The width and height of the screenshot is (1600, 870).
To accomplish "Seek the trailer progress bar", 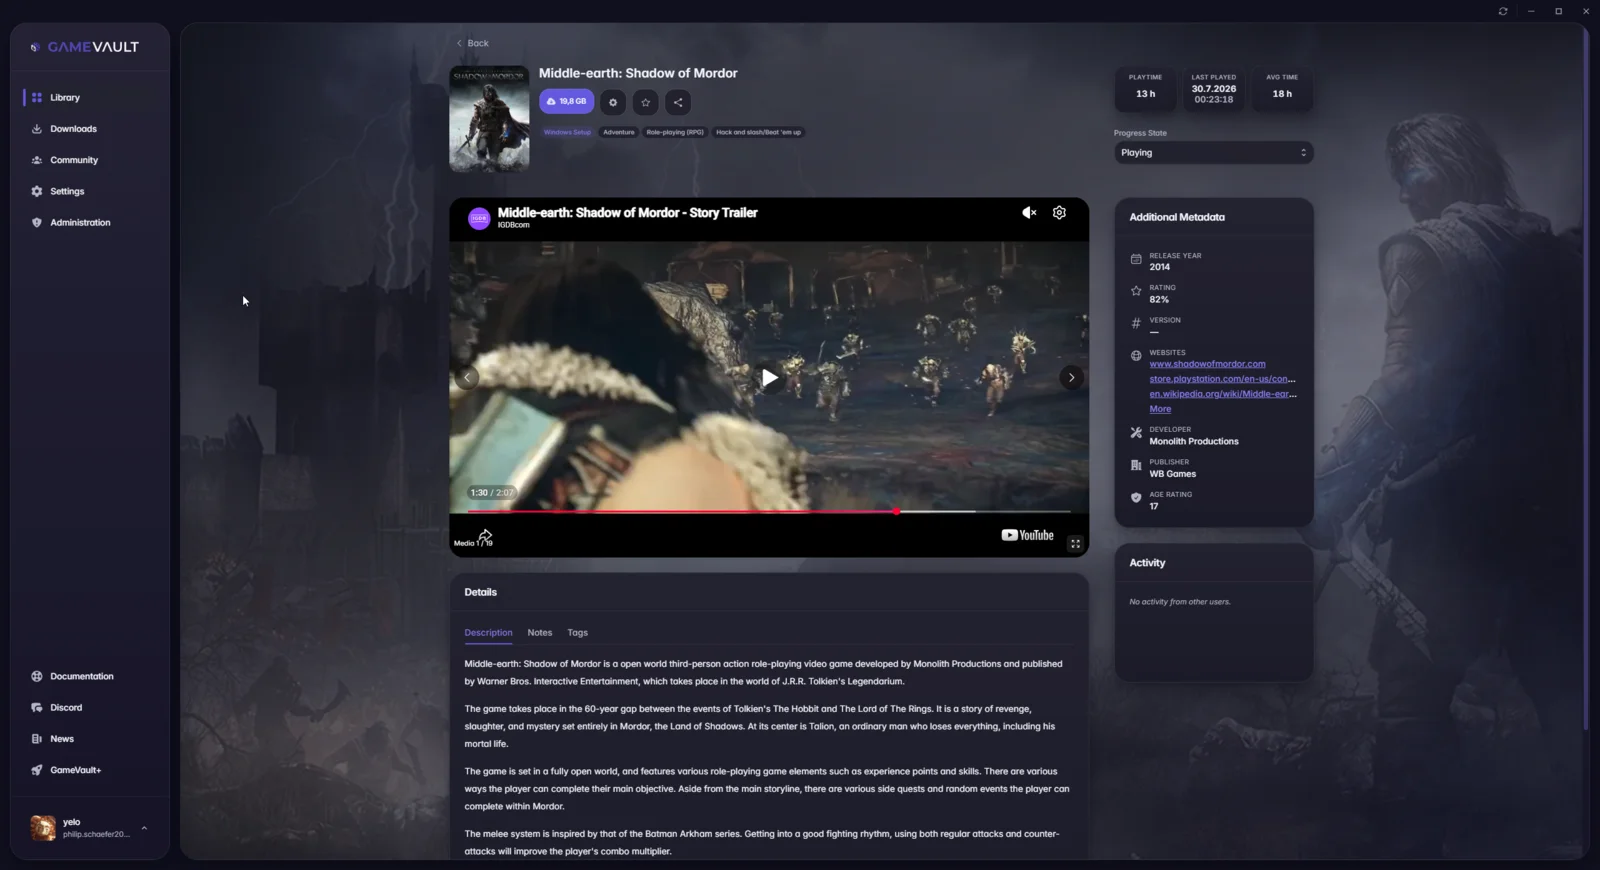I will point(769,512).
